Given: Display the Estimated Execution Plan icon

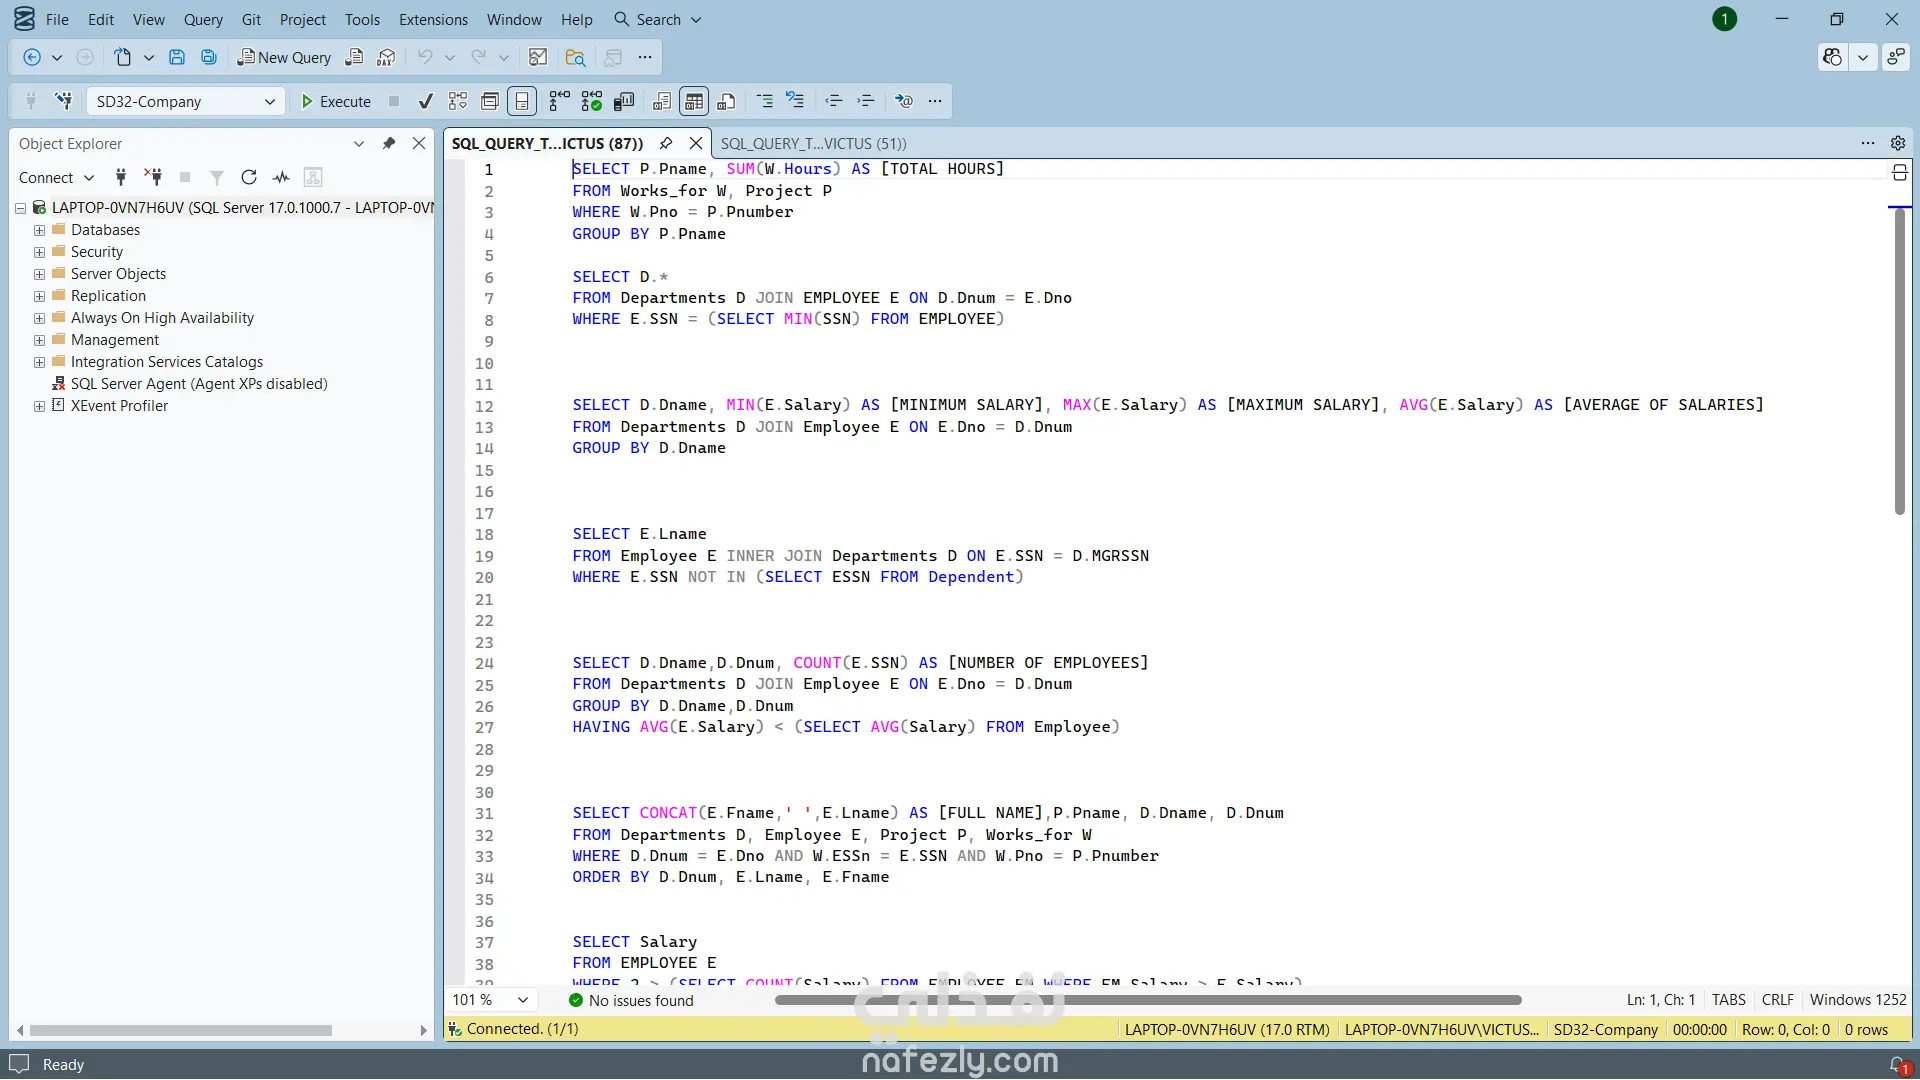Looking at the screenshot, I should 458,101.
